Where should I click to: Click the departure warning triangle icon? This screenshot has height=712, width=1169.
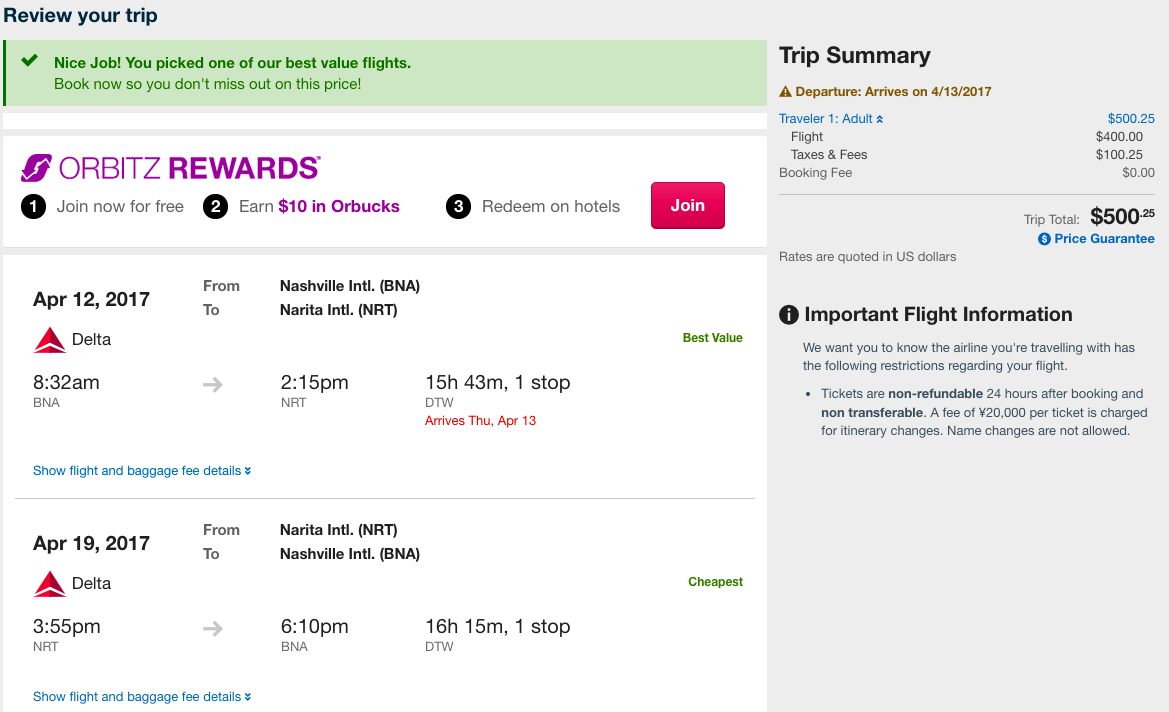coord(785,92)
